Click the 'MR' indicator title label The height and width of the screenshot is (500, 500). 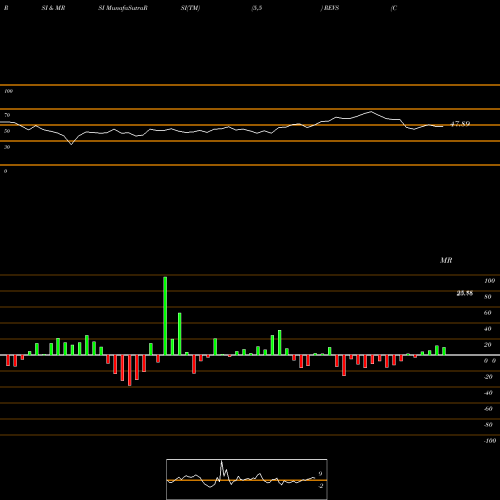pyautogui.click(x=446, y=260)
